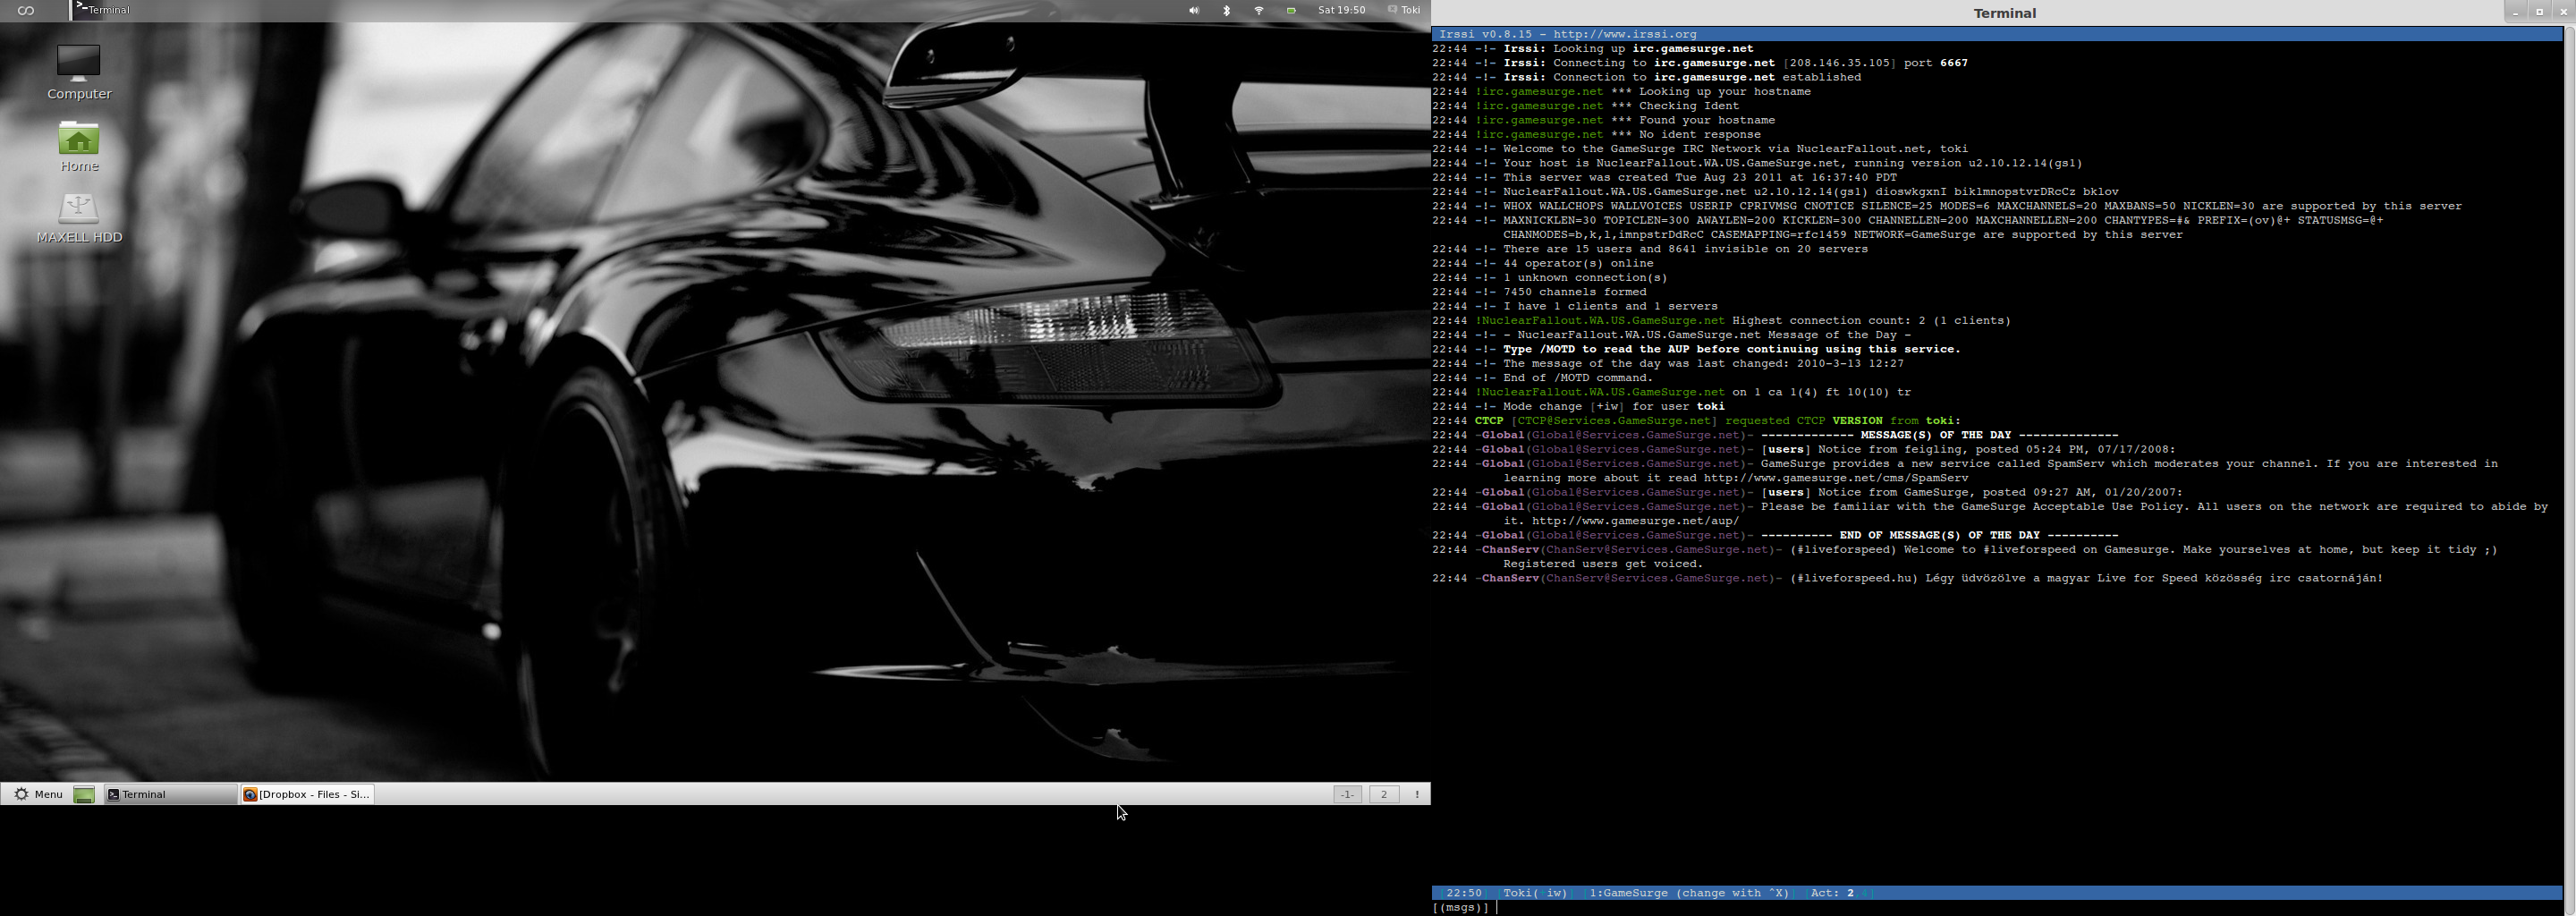Open the Menu launcher
The width and height of the screenshot is (2576, 916).
[38, 794]
